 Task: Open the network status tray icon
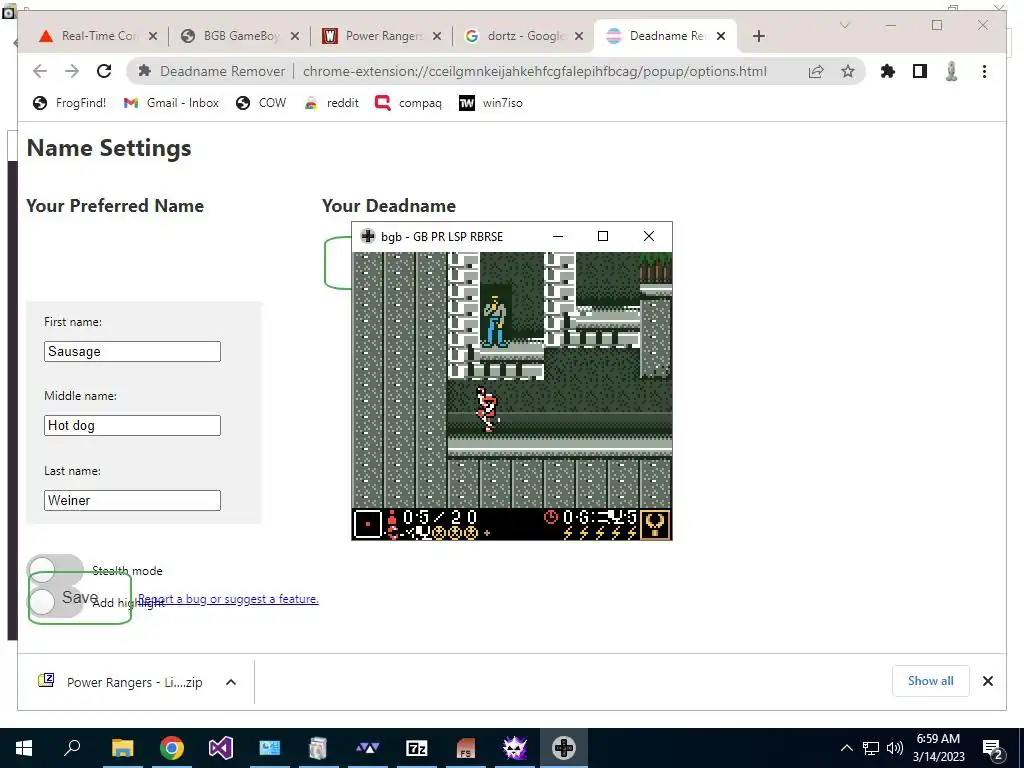[x=871, y=748]
